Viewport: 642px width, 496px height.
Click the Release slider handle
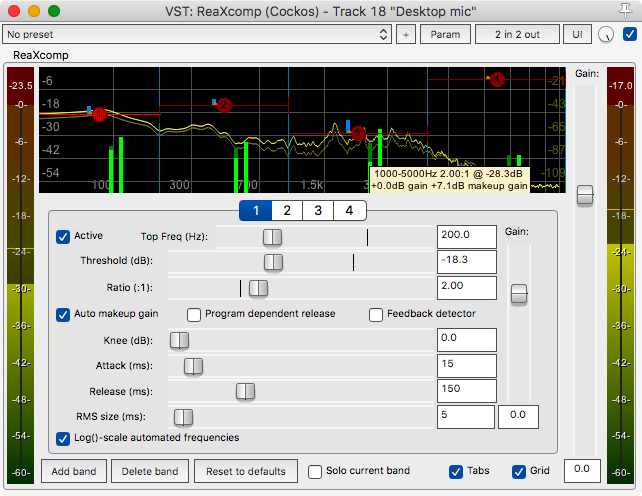coord(246,392)
